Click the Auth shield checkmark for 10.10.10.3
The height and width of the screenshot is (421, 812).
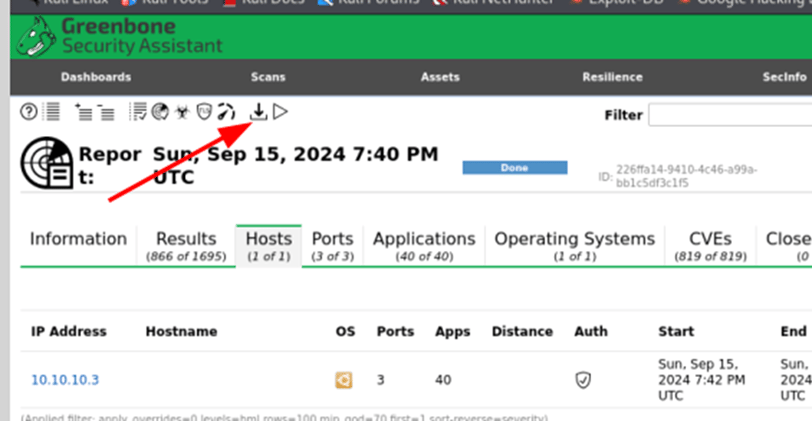click(583, 380)
